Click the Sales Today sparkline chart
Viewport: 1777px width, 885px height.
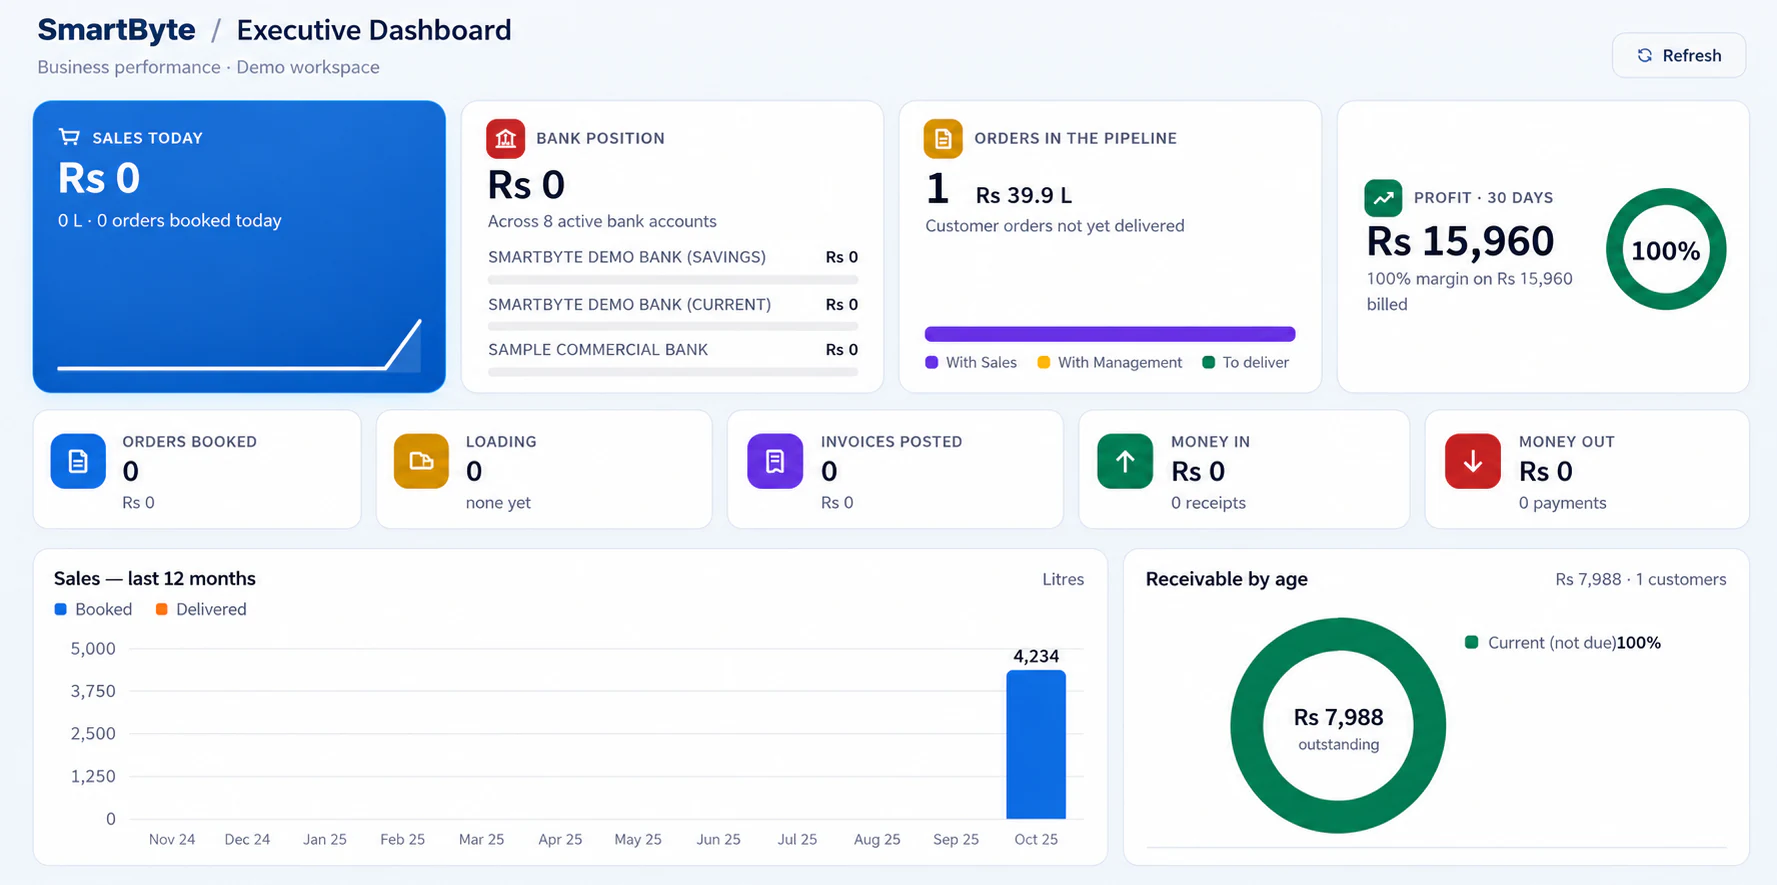239,345
